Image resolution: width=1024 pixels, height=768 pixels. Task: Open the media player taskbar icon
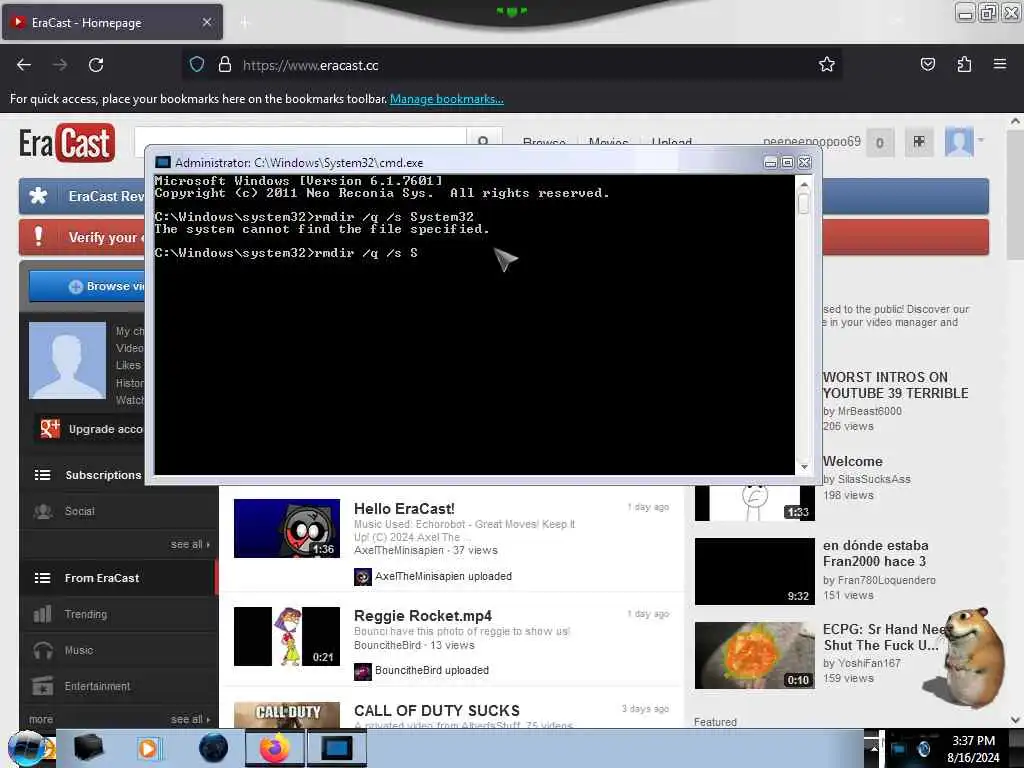150,748
